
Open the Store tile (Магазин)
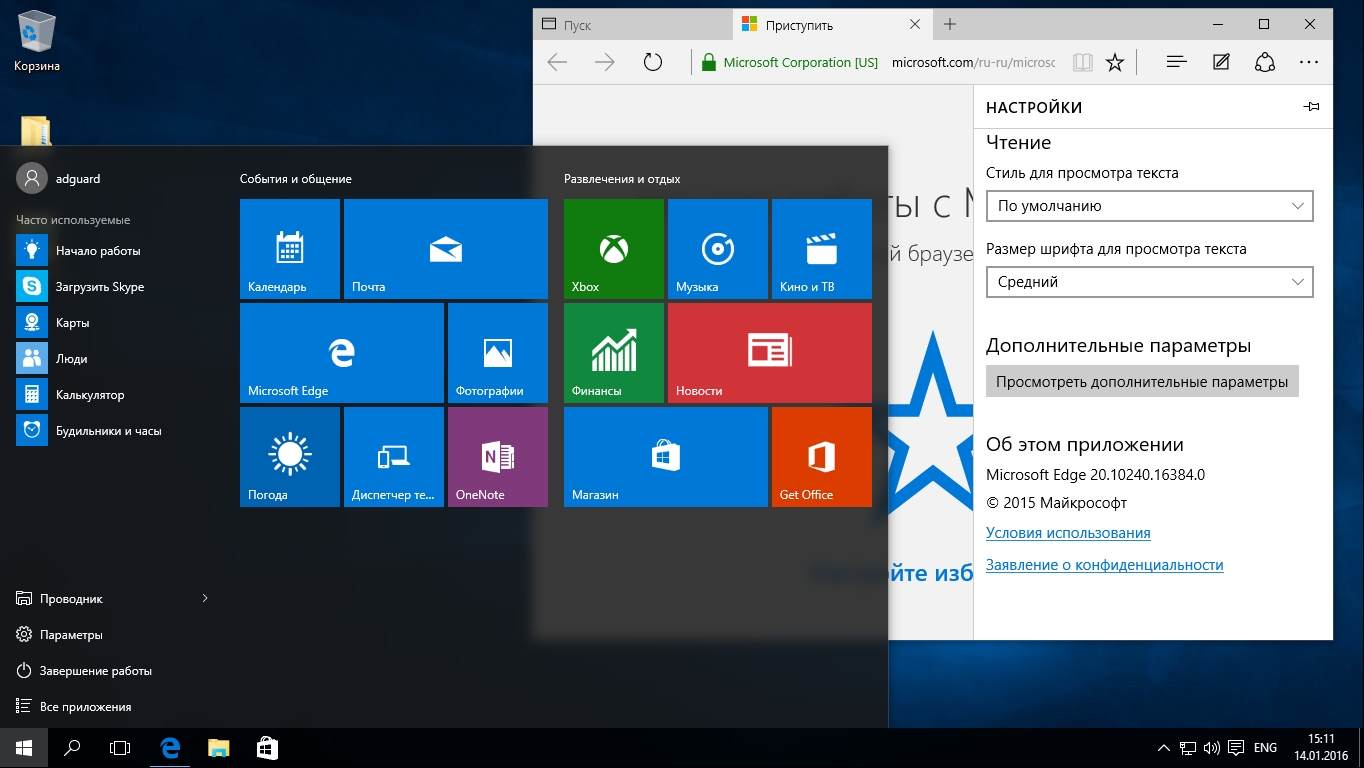[666, 457]
